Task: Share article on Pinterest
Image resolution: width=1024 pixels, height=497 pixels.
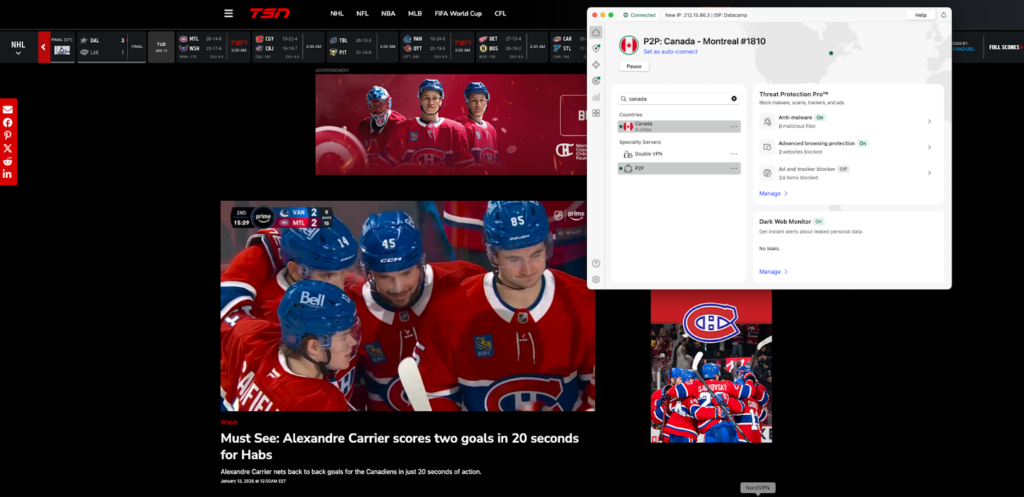Action: tap(7, 135)
